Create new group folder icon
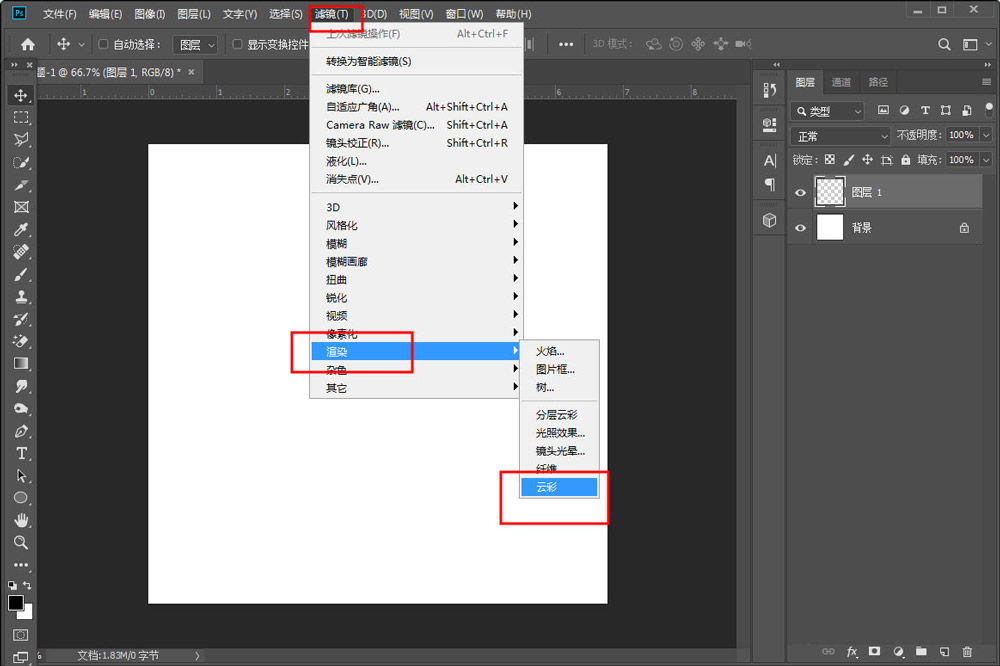Viewport: 1000px width, 666px height. click(x=921, y=651)
